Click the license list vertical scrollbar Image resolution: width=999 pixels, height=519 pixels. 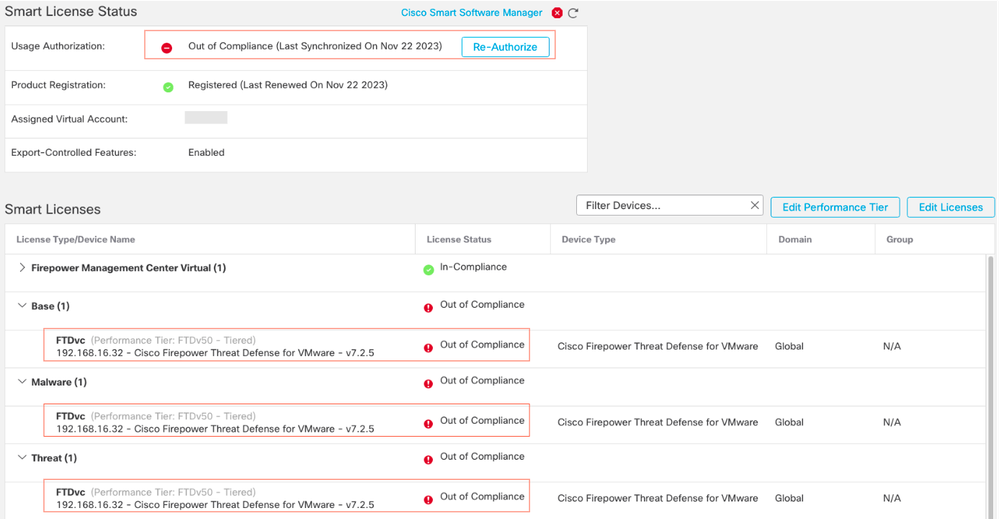990,386
